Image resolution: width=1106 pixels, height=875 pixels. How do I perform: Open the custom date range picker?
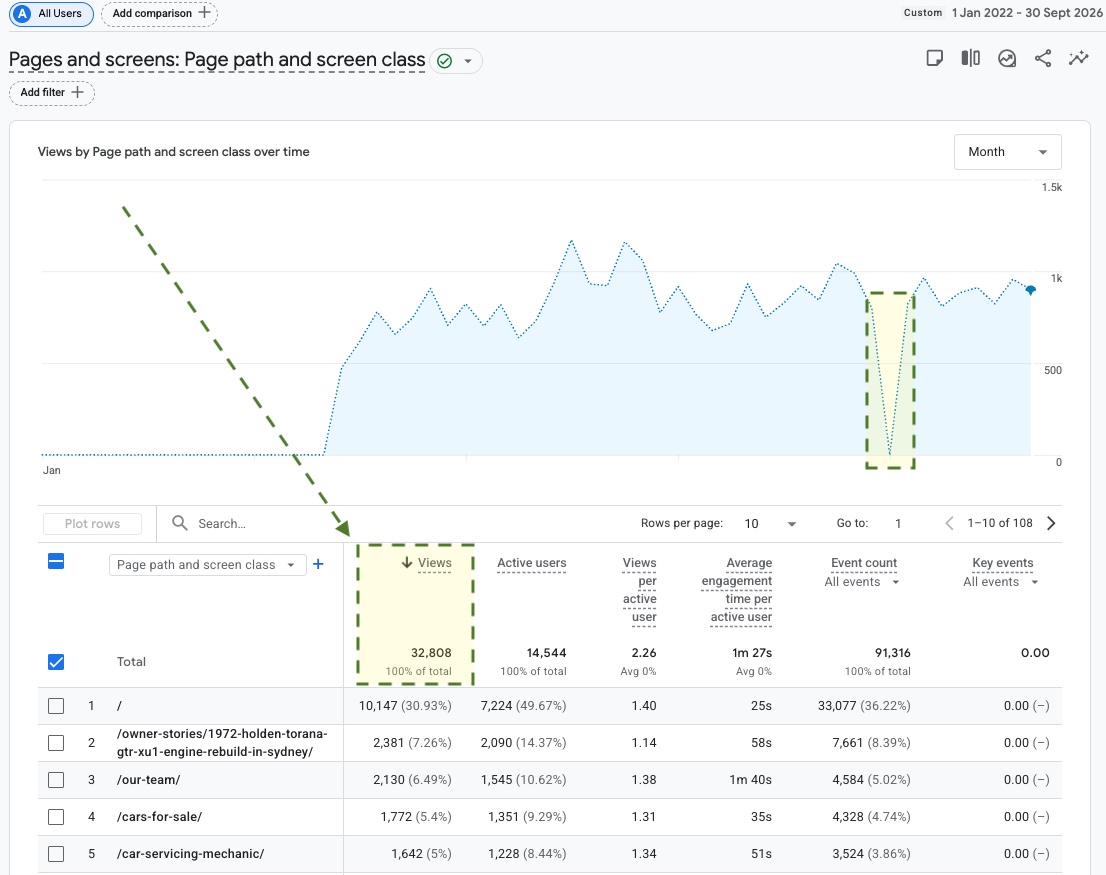tap(1002, 13)
